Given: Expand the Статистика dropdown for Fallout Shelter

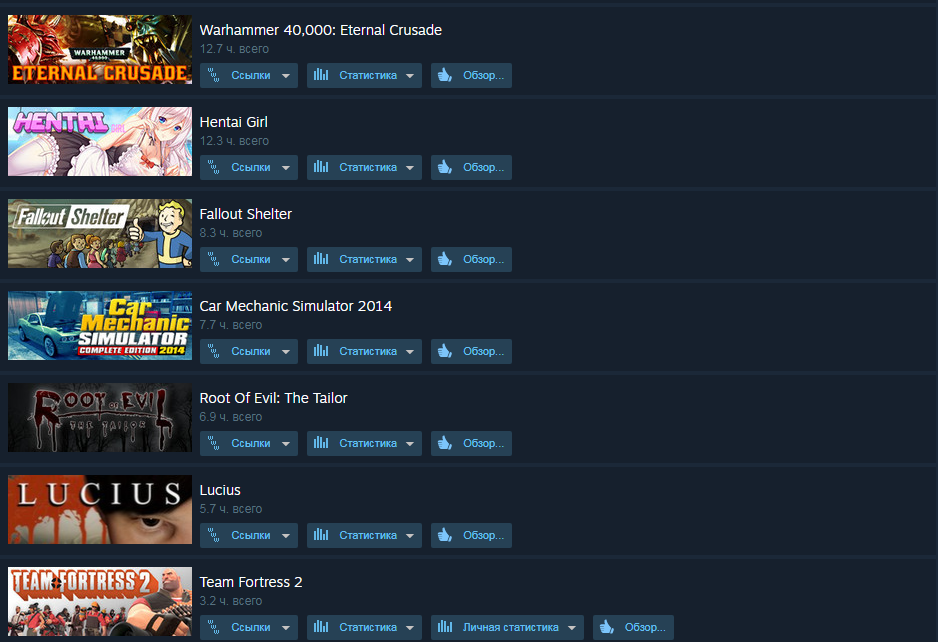Looking at the screenshot, I should [x=410, y=260].
